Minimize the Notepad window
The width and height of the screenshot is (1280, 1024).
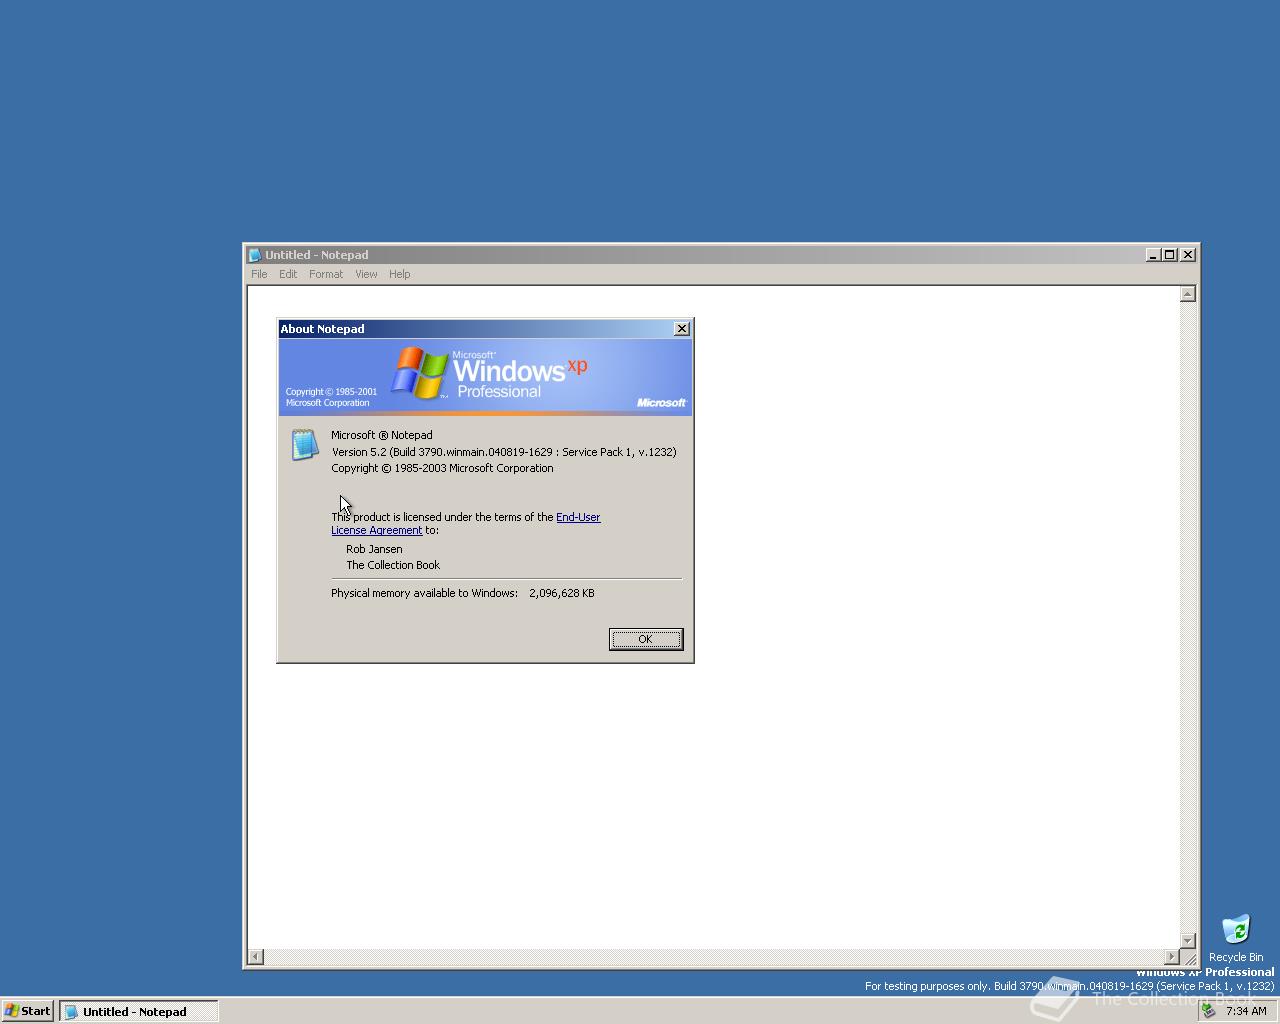(x=1153, y=255)
